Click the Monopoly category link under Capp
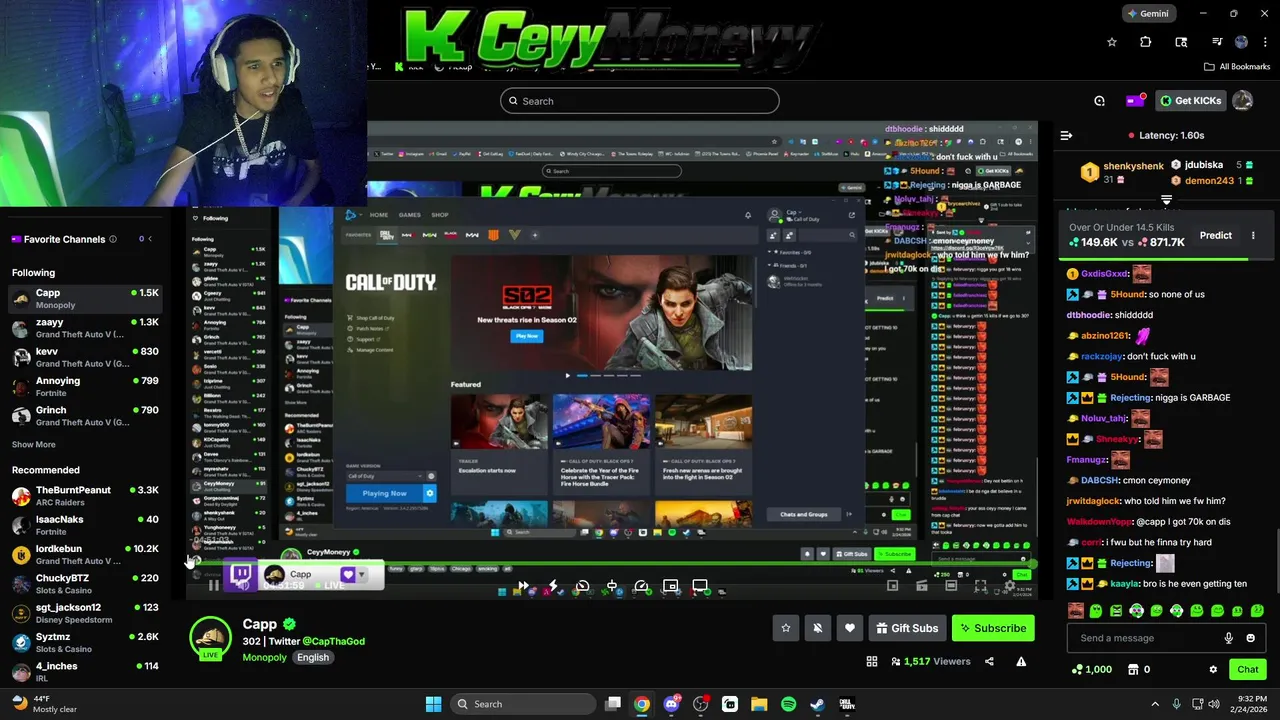This screenshot has height=720, width=1280. 264,657
